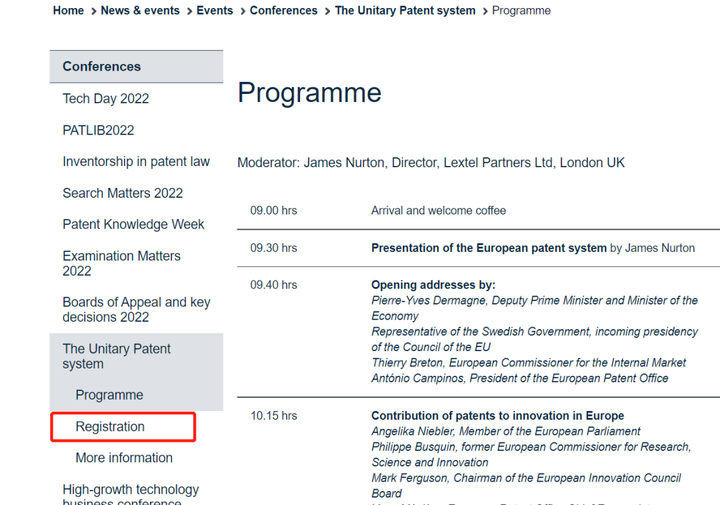The width and height of the screenshot is (720, 505).
Task: Open High-growth technology business conference
Action: click(130, 495)
